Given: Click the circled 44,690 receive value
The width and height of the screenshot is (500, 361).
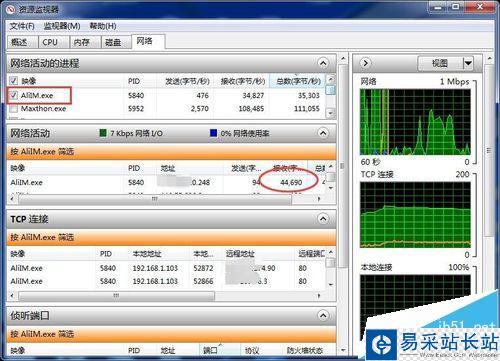Looking at the screenshot, I should coord(291,182).
